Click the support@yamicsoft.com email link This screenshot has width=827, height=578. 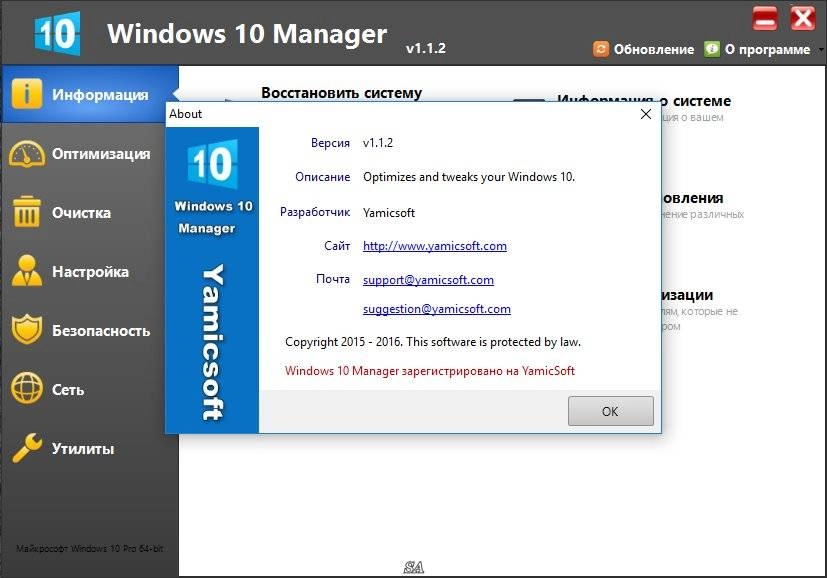point(428,280)
